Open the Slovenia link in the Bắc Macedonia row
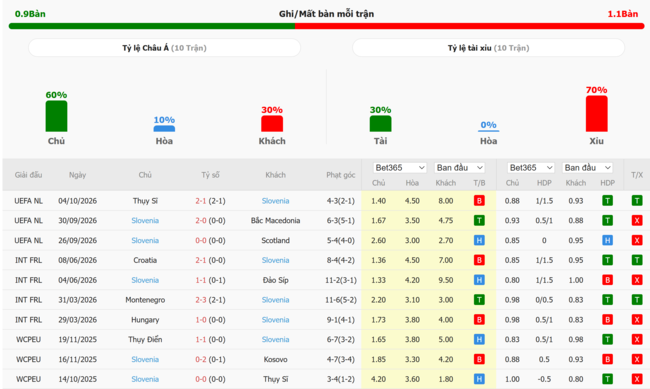 tap(145, 220)
